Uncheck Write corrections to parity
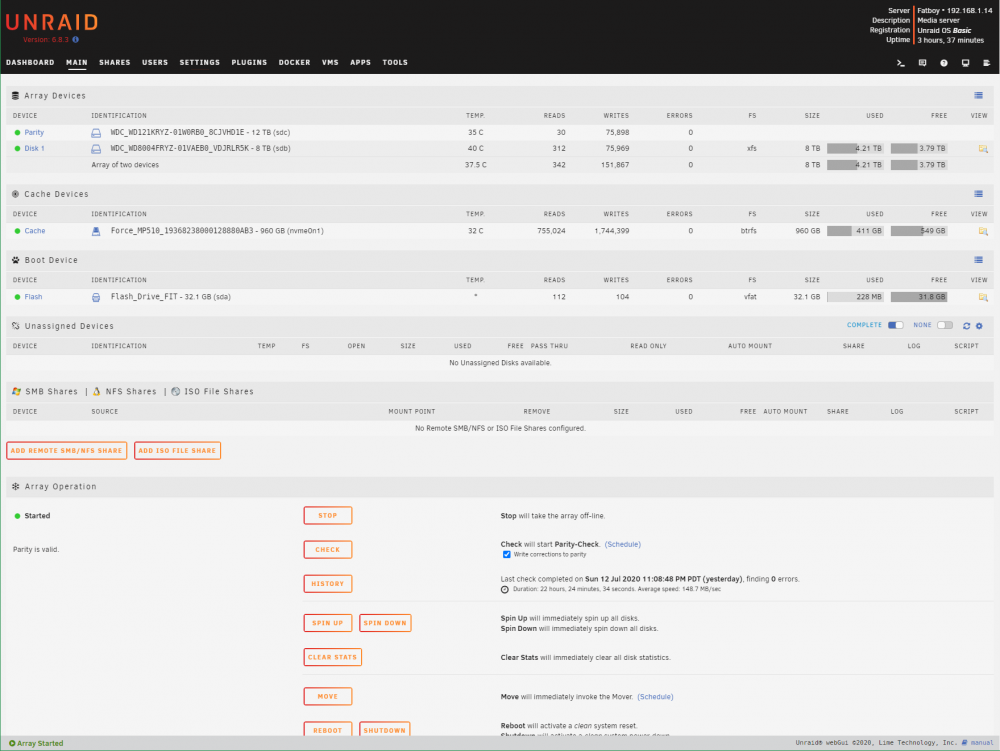 coord(506,555)
